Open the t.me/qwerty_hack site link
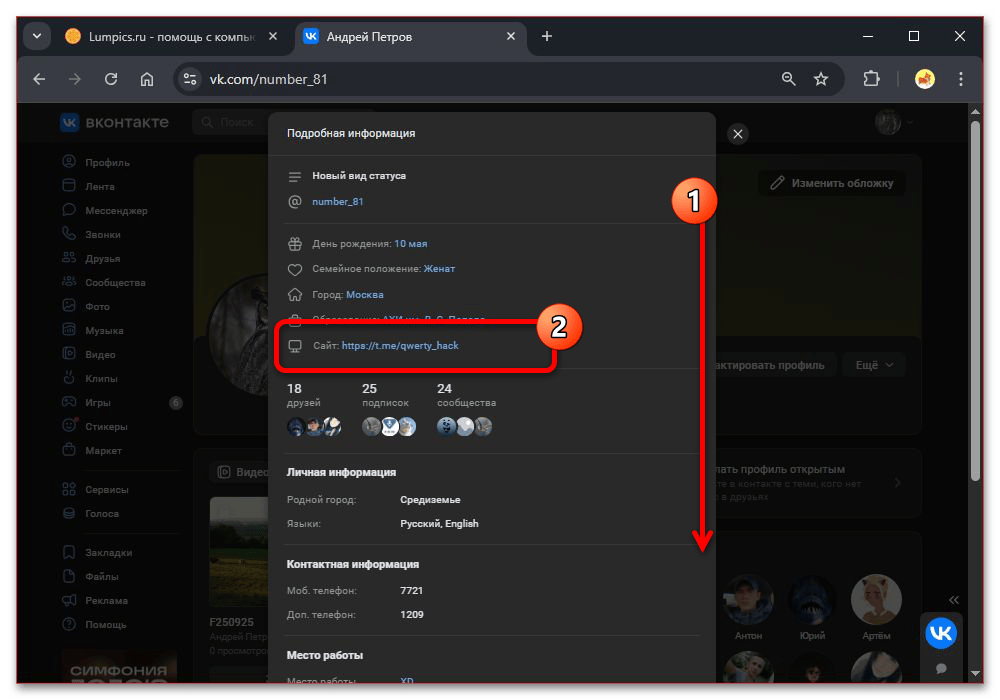Image resolution: width=1000 pixels, height=700 pixels. [x=400, y=345]
